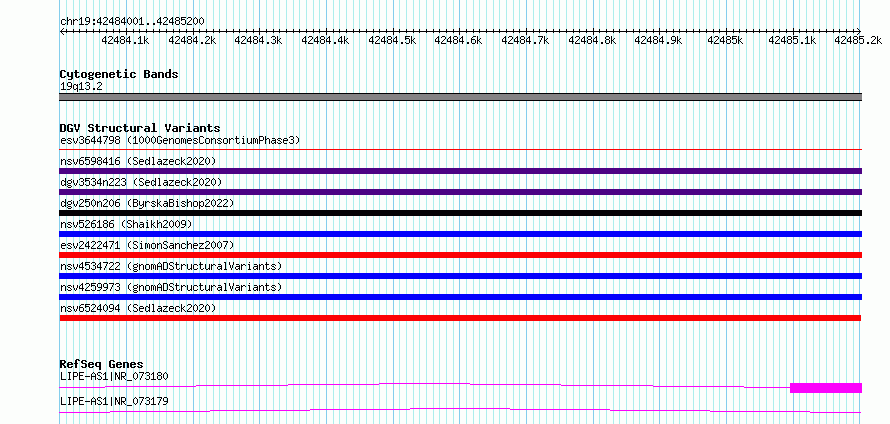
Task: Click ruler tick label 42484.9k
Action: pyautogui.click(x=658, y=40)
